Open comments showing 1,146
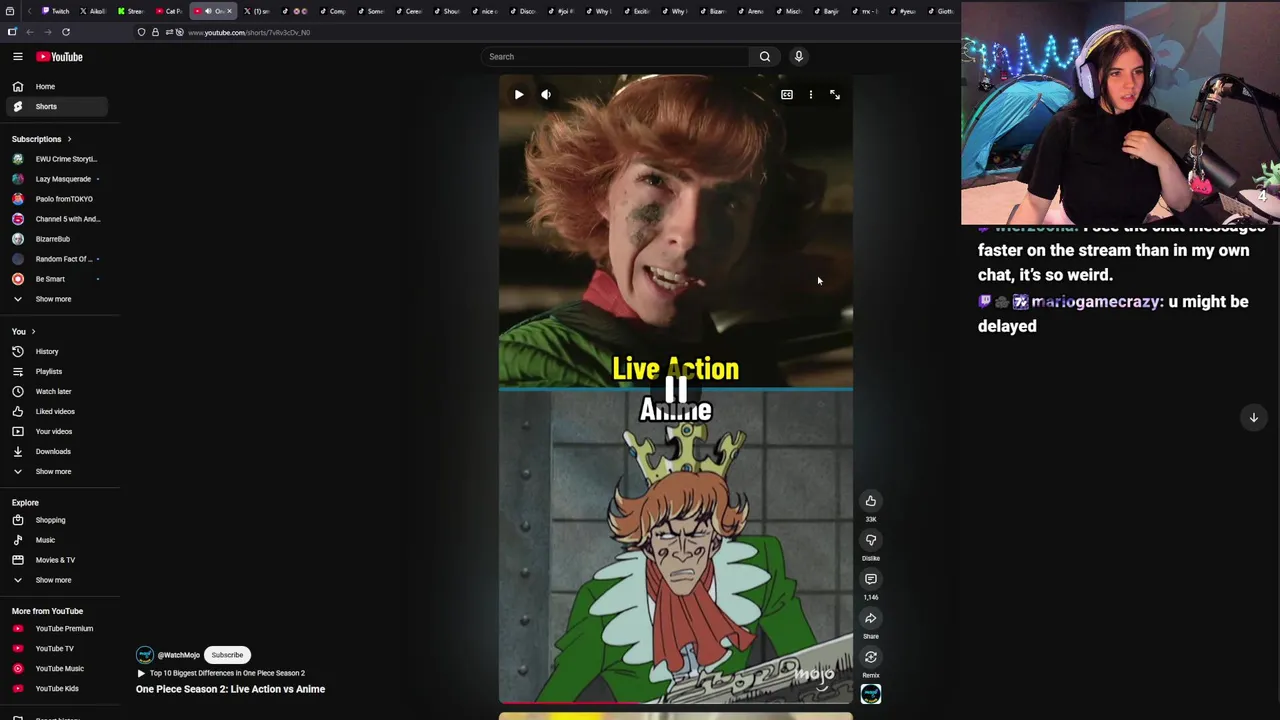Viewport: 1280px width, 720px height. [x=871, y=579]
